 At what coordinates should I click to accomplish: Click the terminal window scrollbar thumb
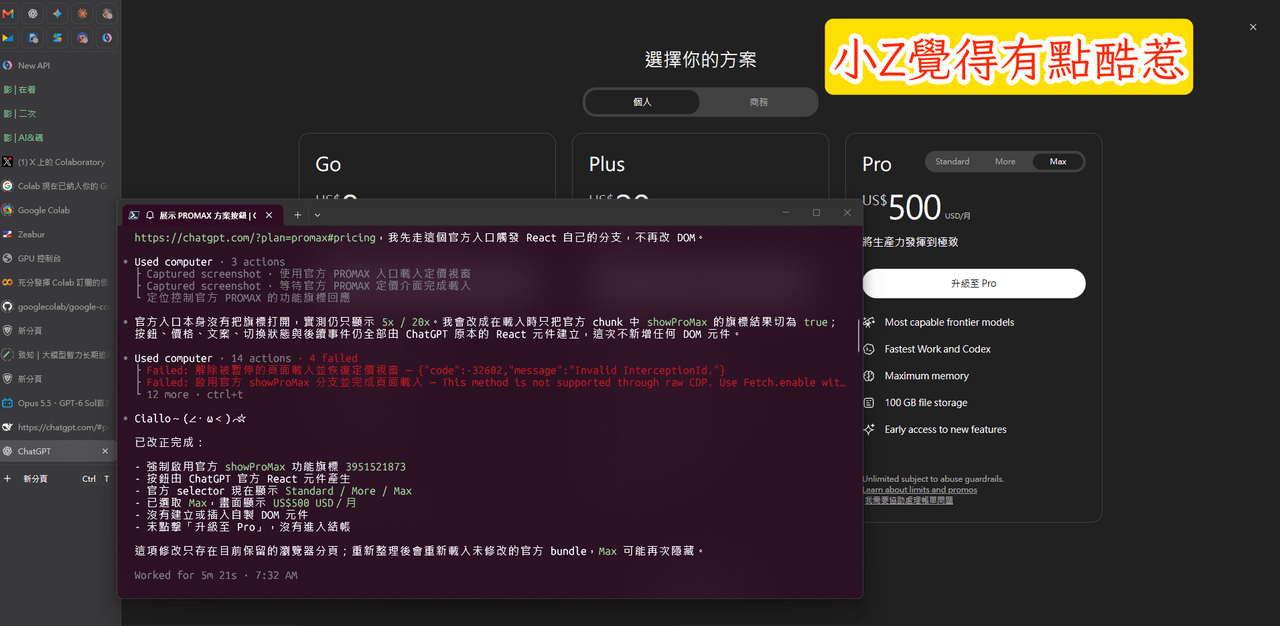pos(859,336)
